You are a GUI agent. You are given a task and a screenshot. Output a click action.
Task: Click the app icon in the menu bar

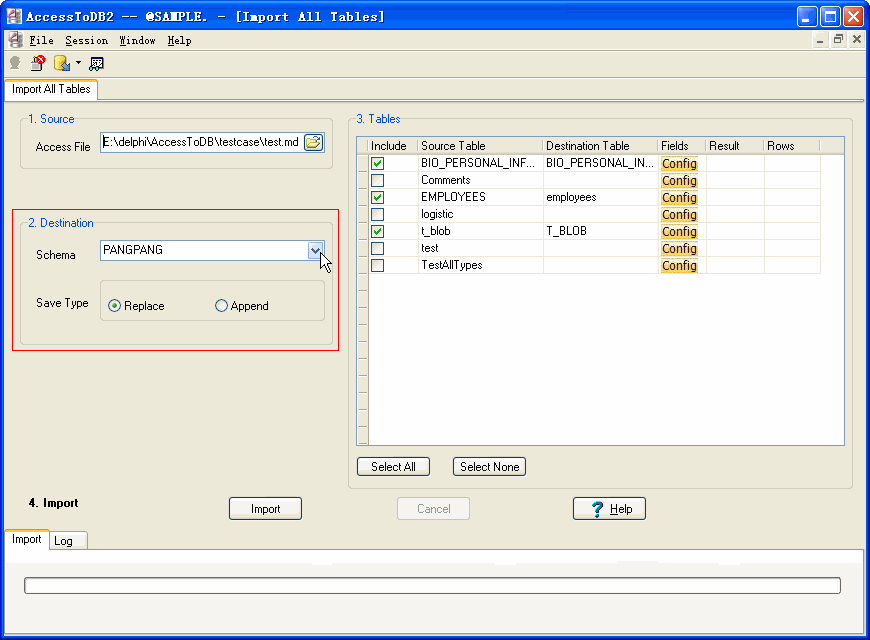tap(16, 40)
